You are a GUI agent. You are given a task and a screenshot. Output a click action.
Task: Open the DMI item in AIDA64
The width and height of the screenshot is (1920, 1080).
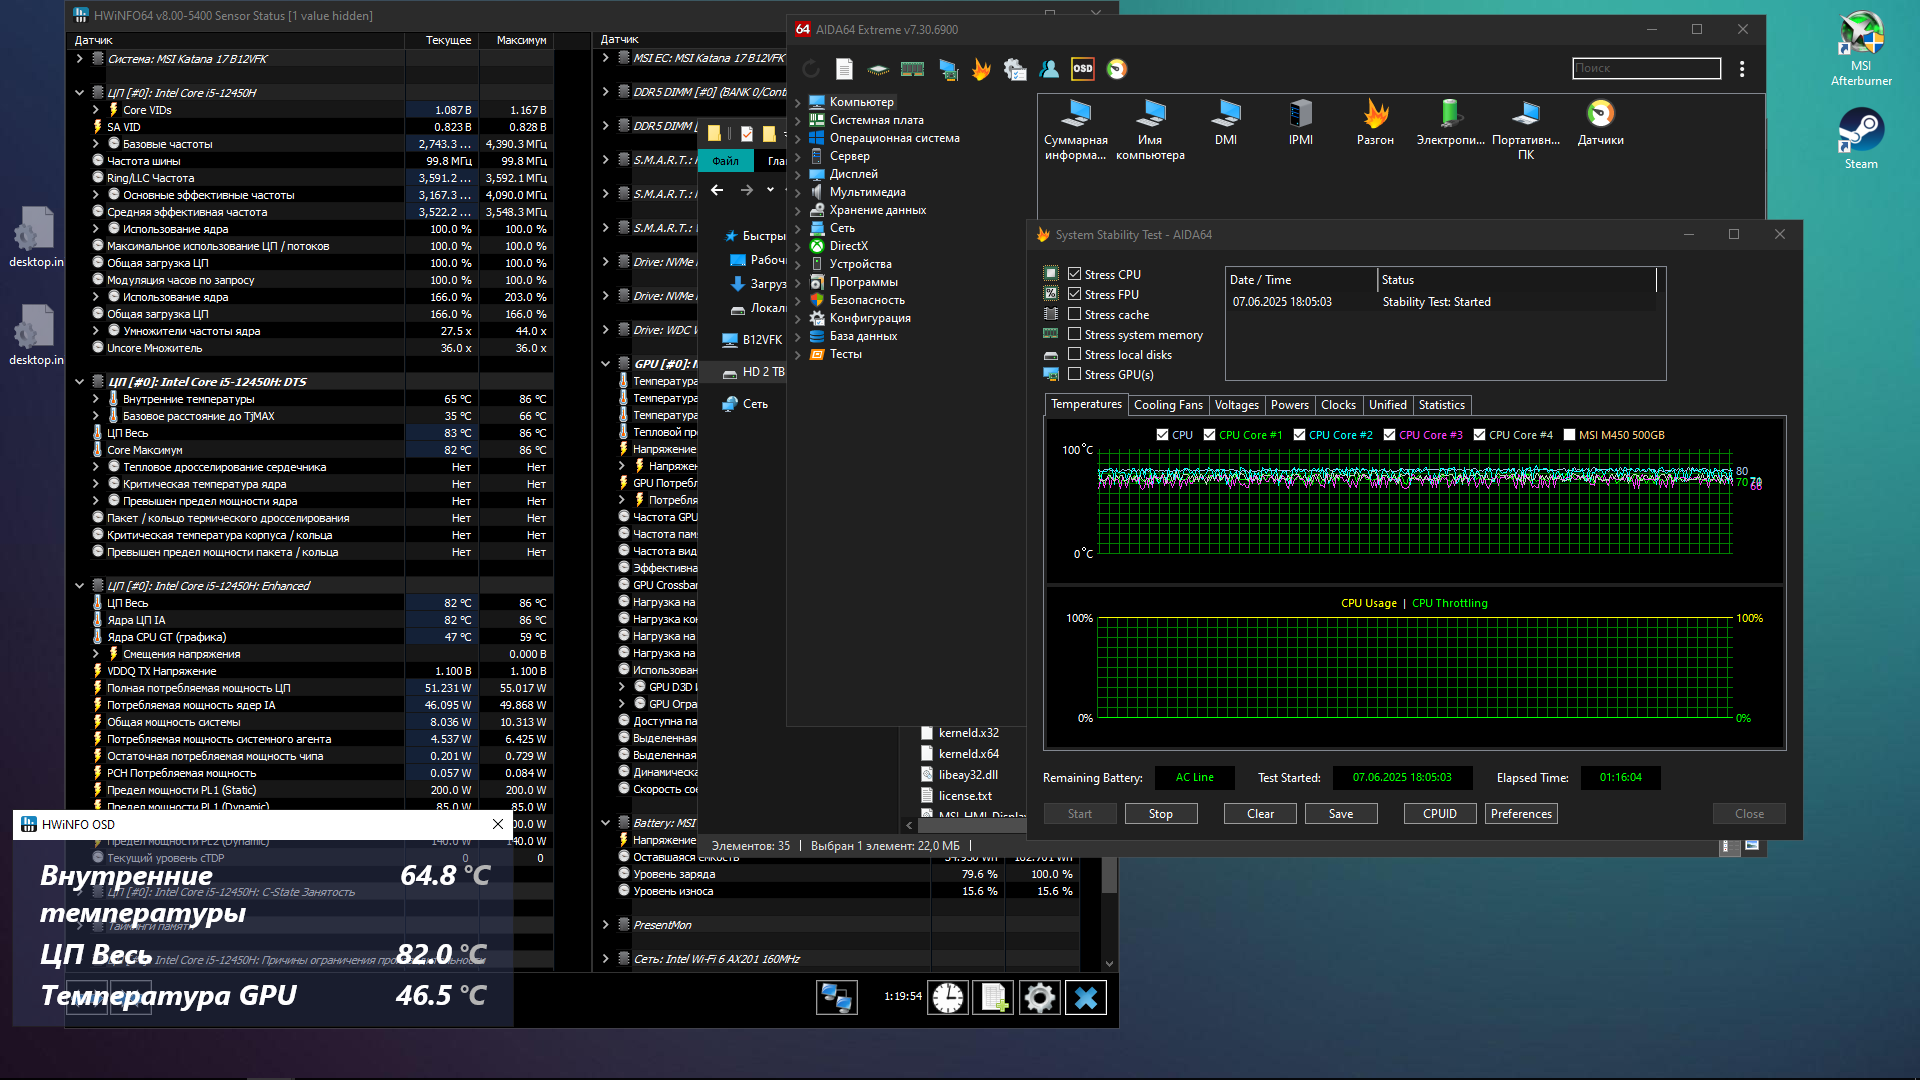(1226, 123)
